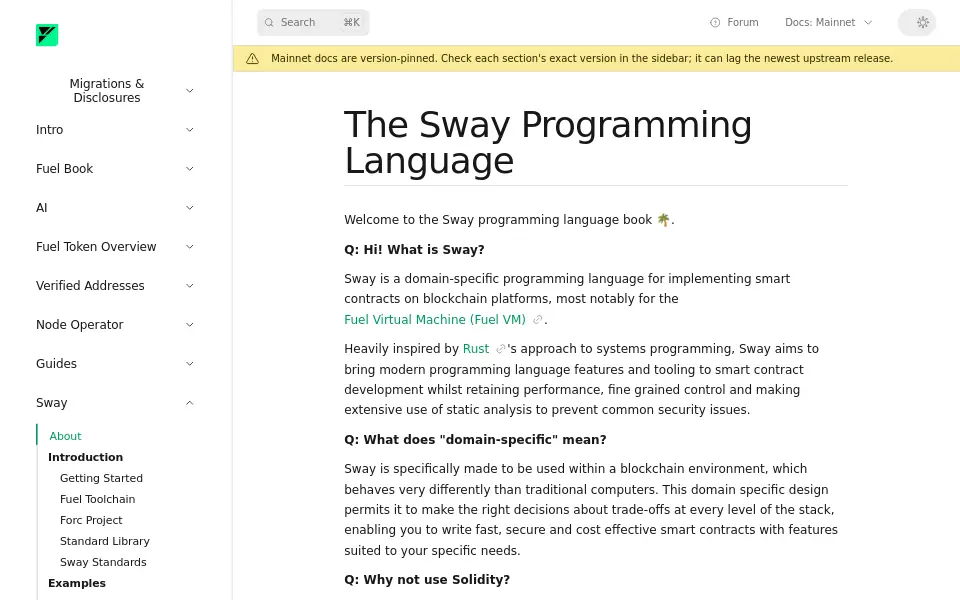Open Getting Started in the sidebar
Viewport: 960px width, 600px height.
pos(101,478)
